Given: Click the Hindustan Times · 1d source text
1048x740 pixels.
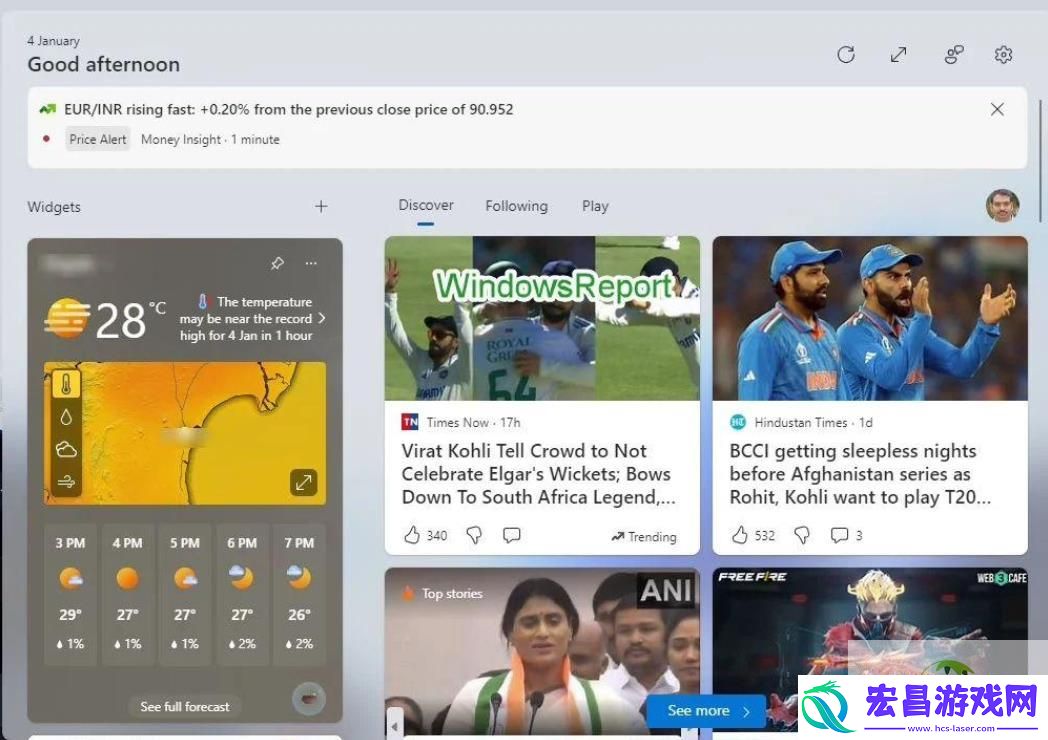Looking at the screenshot, I should click(x=813, y=422).
